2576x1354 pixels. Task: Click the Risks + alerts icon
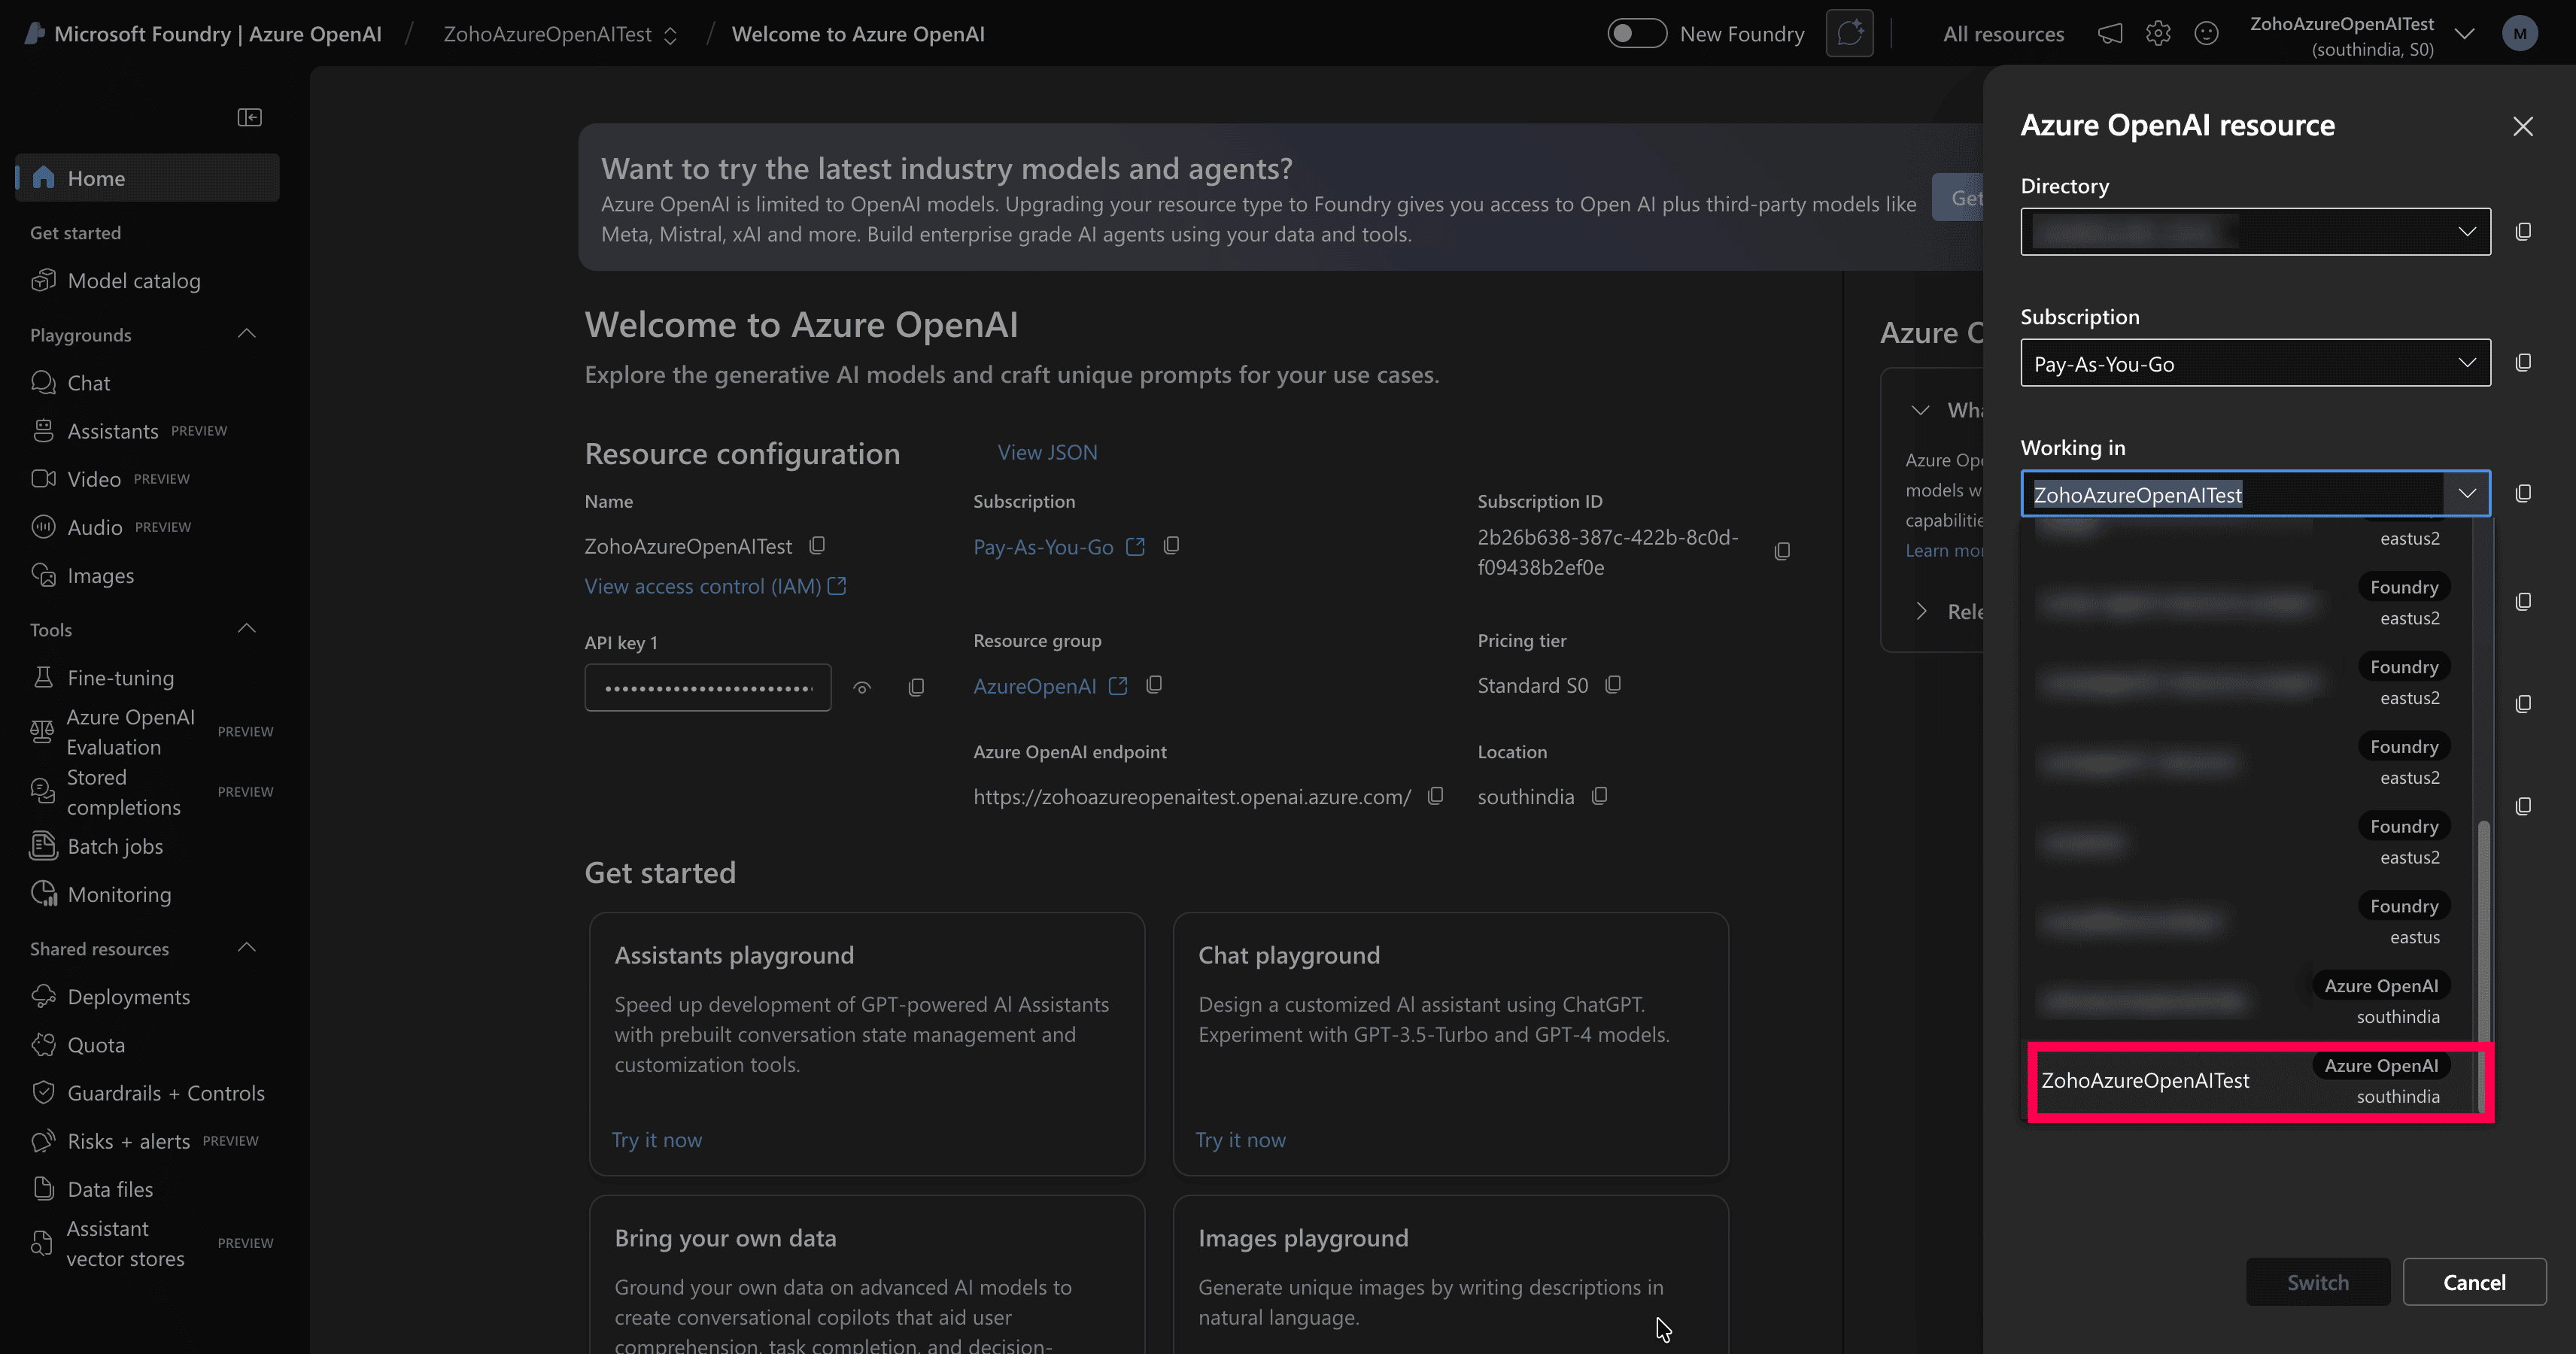43,1140
